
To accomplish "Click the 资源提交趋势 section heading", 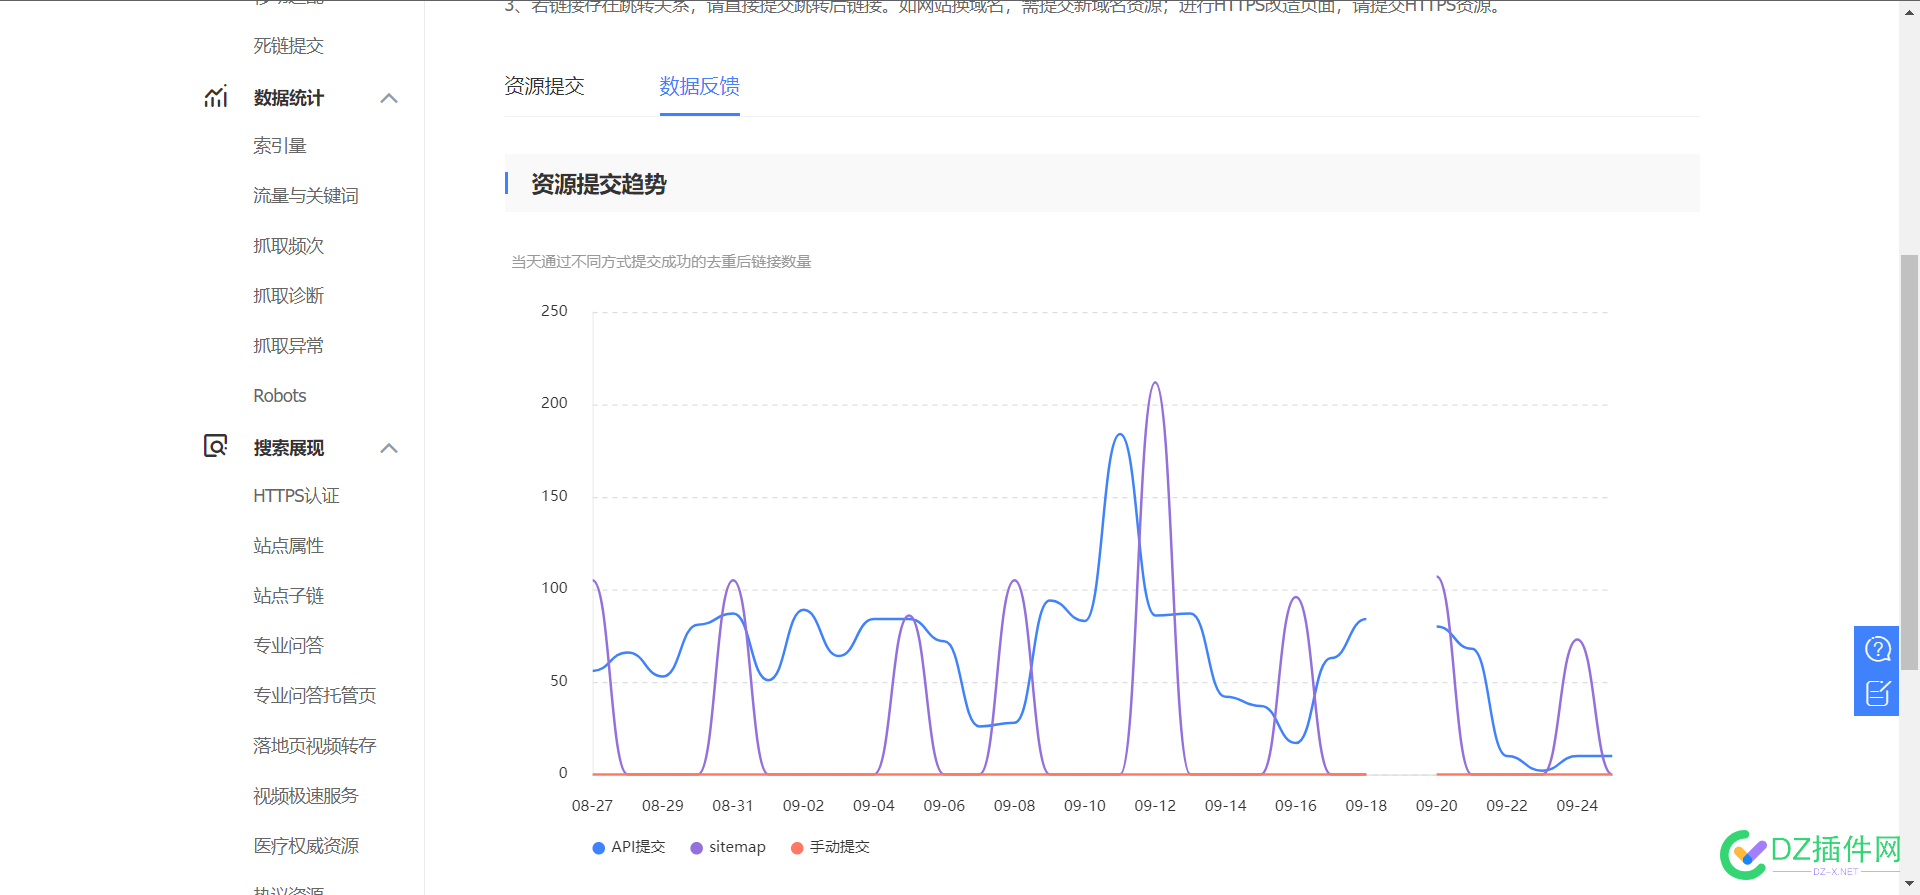I will (599, 184).
